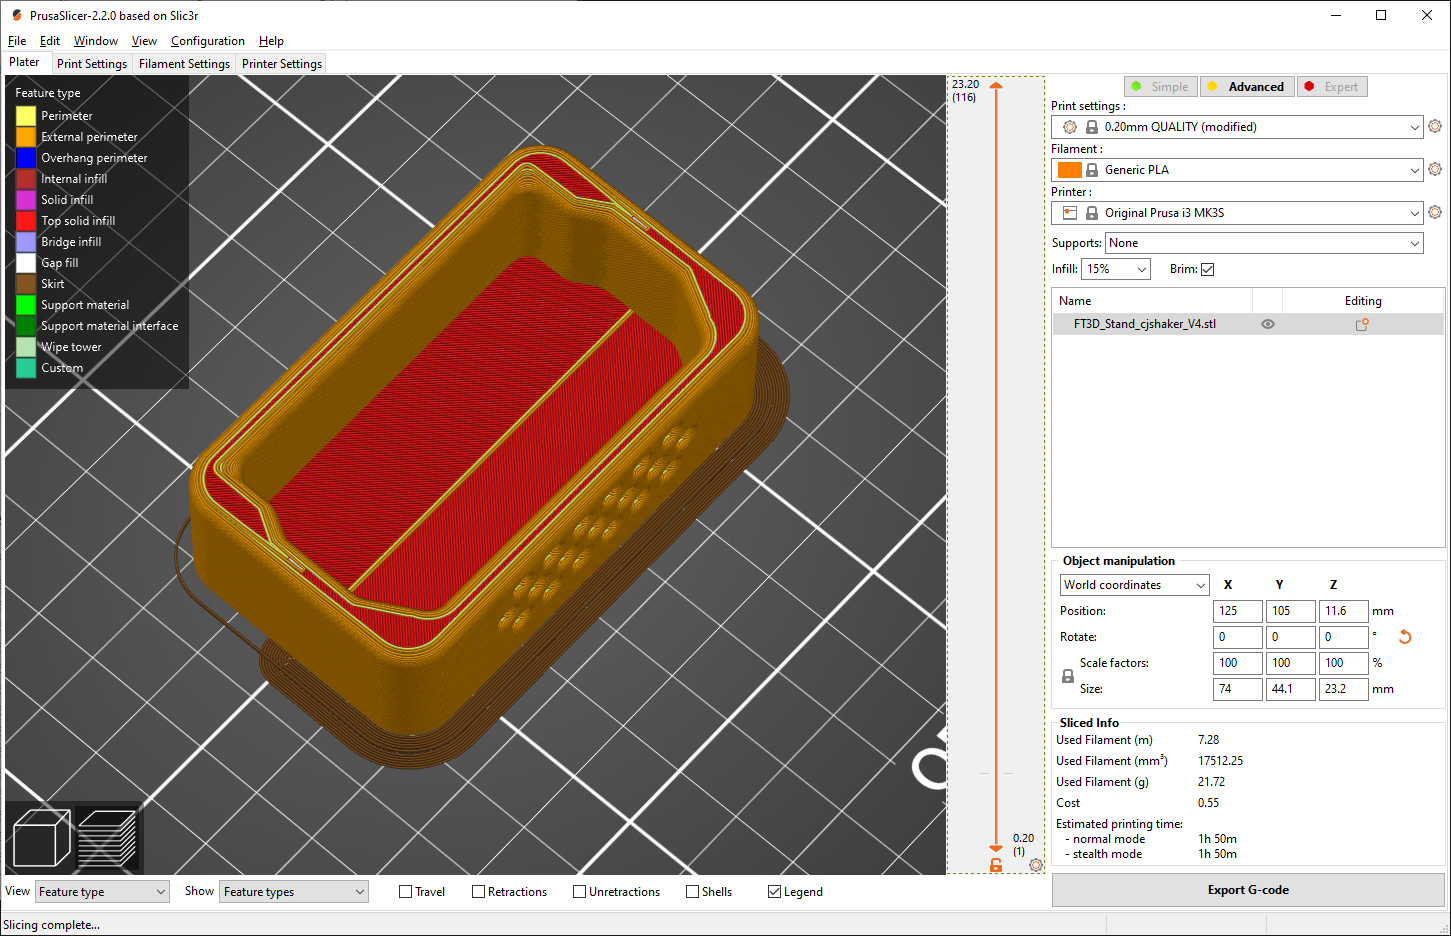Open the Show Feature types dropdown

tap(294, 892)
